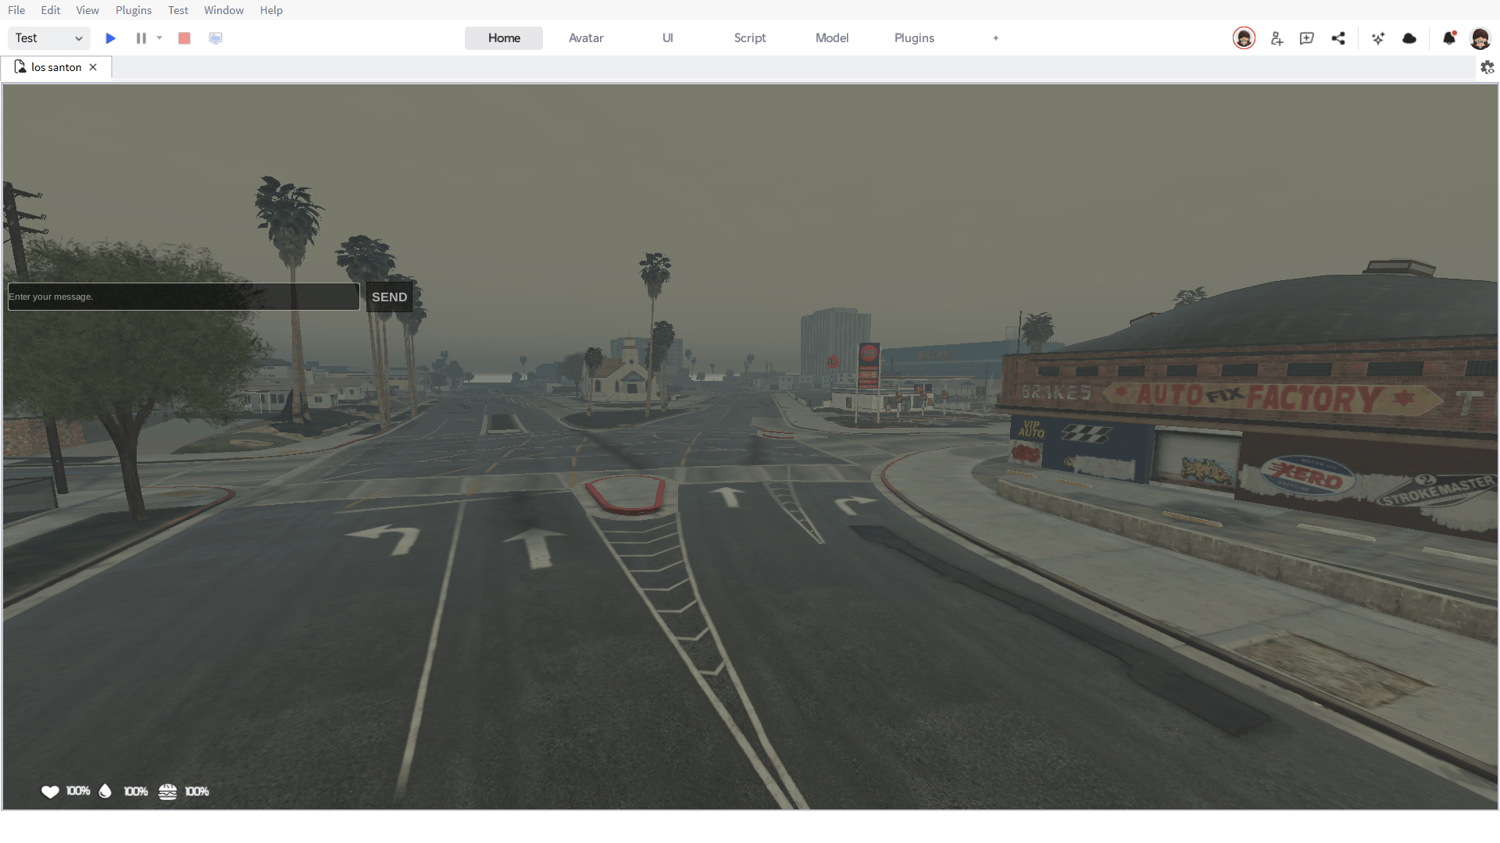This screenshot has height=843, width=1500.
Task: Open the File menu
Action: (x=17, y=10)
